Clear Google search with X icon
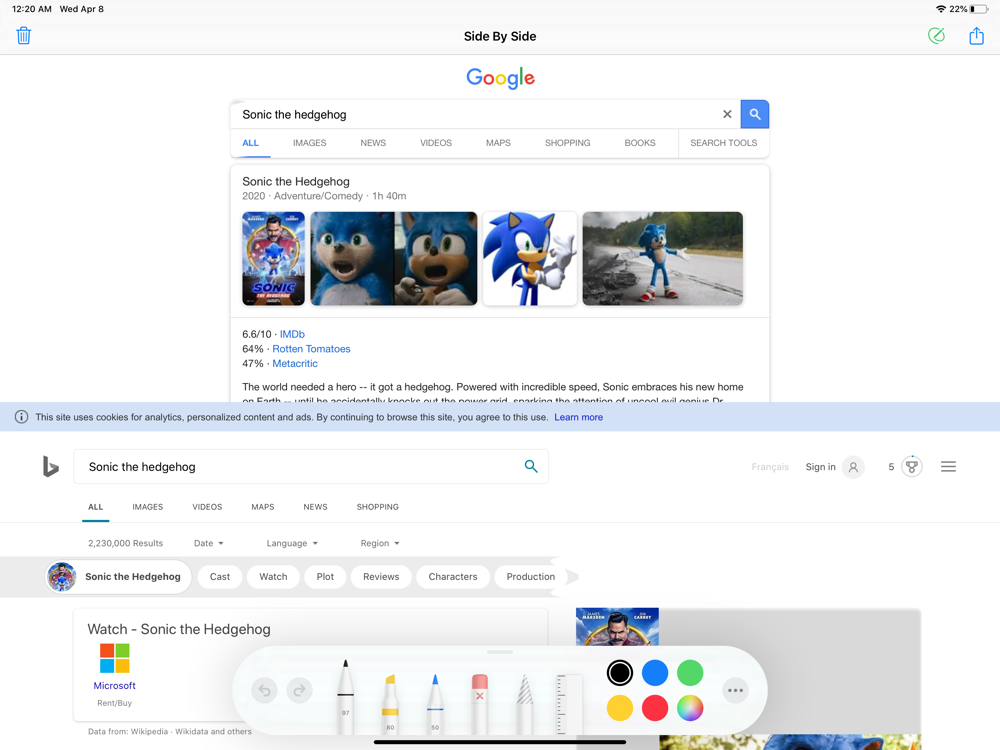1000x750 pixels. point(727,114)
